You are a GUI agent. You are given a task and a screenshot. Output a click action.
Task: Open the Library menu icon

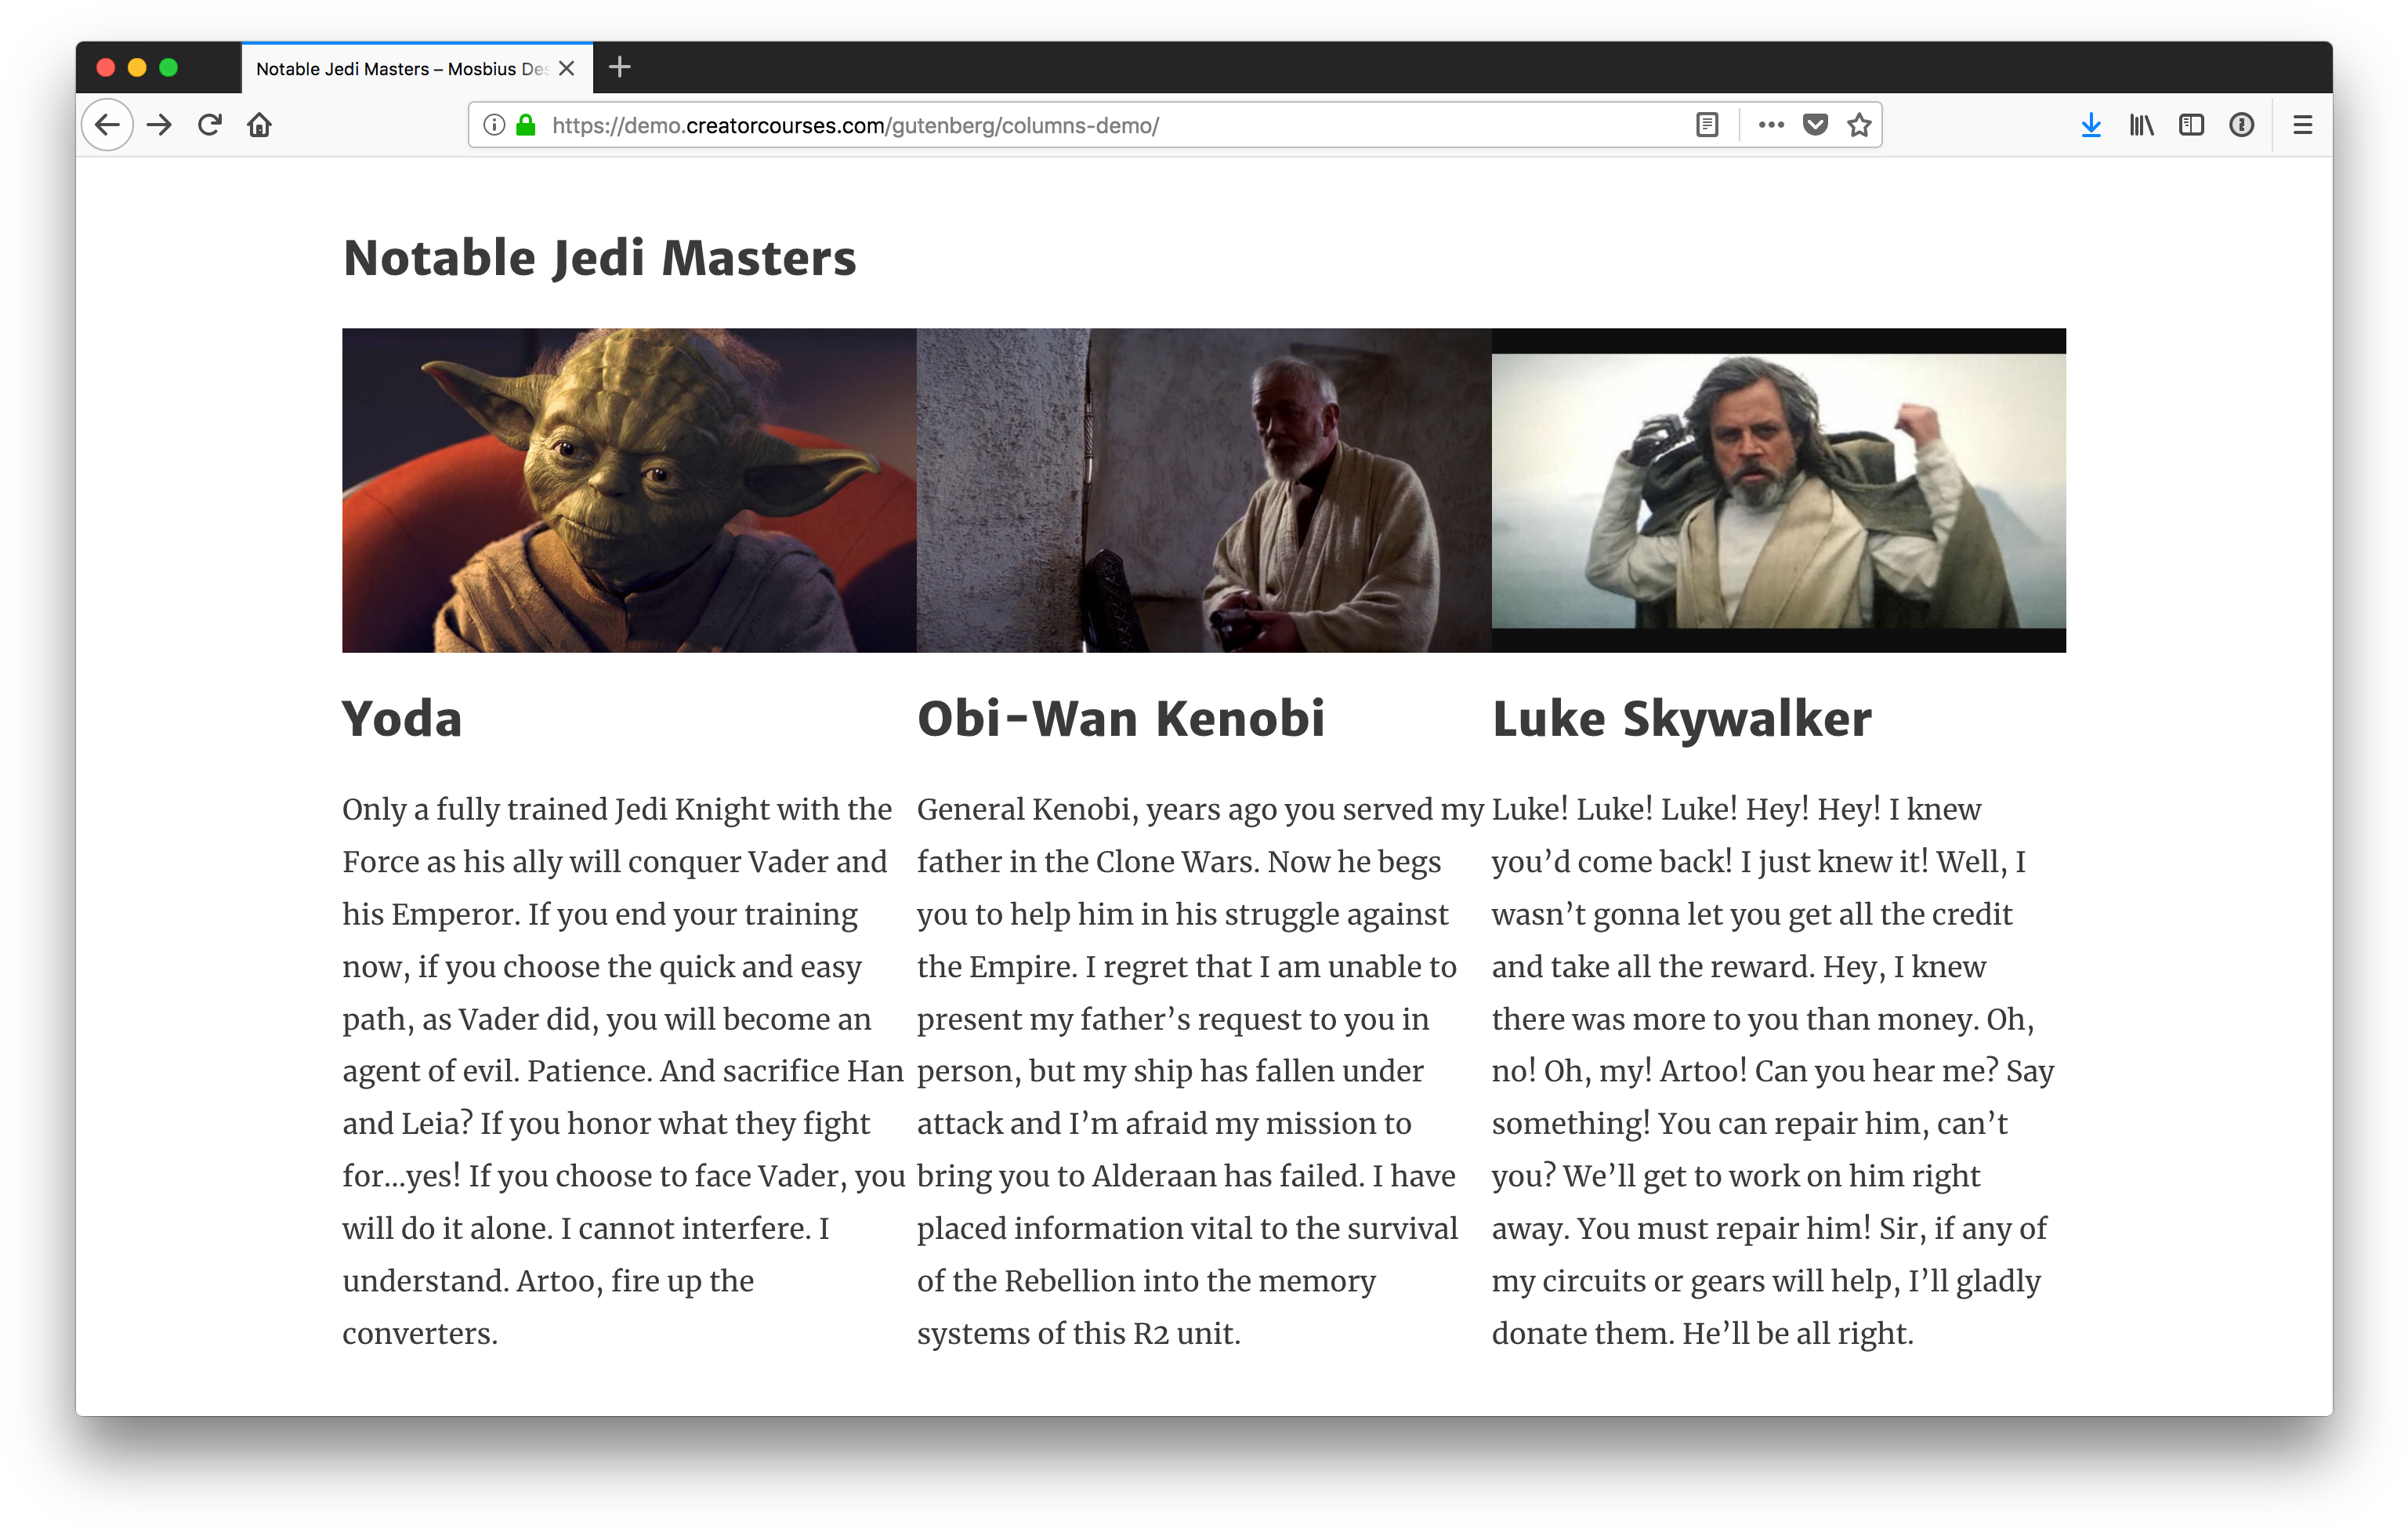pyautogui.click(x=2141, y=125)
